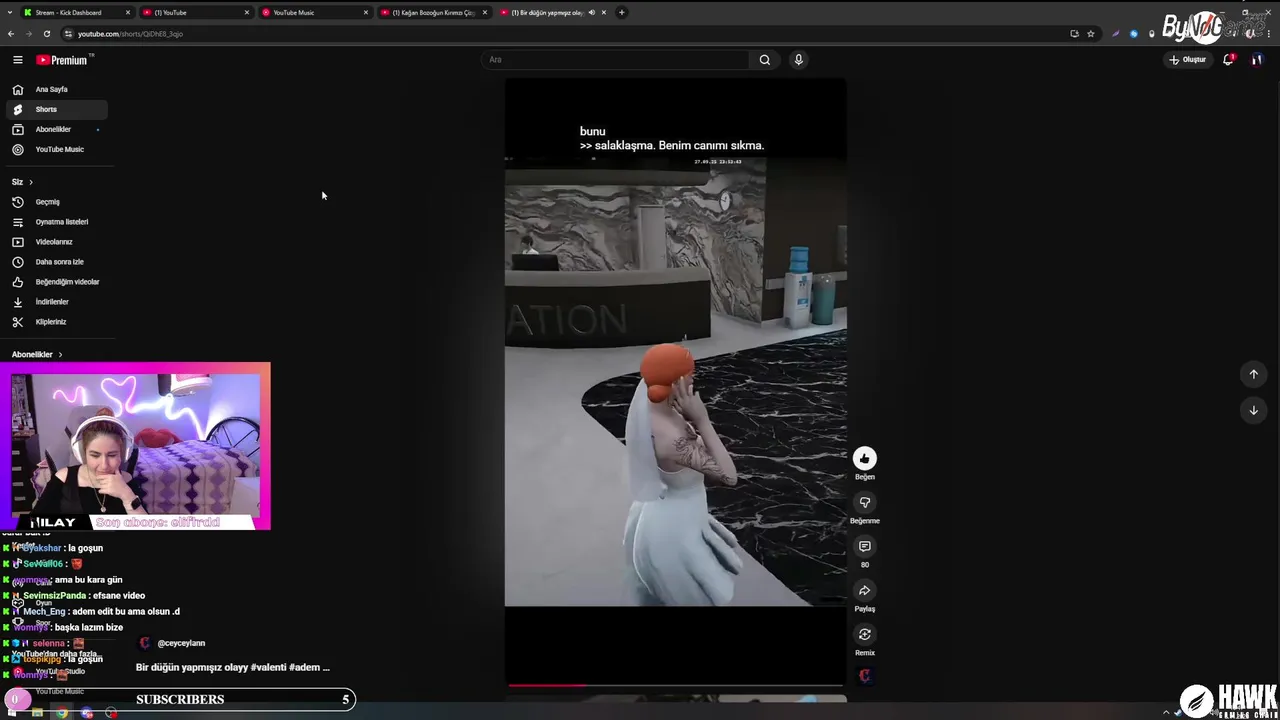Go back in browser history

point(11,34)
